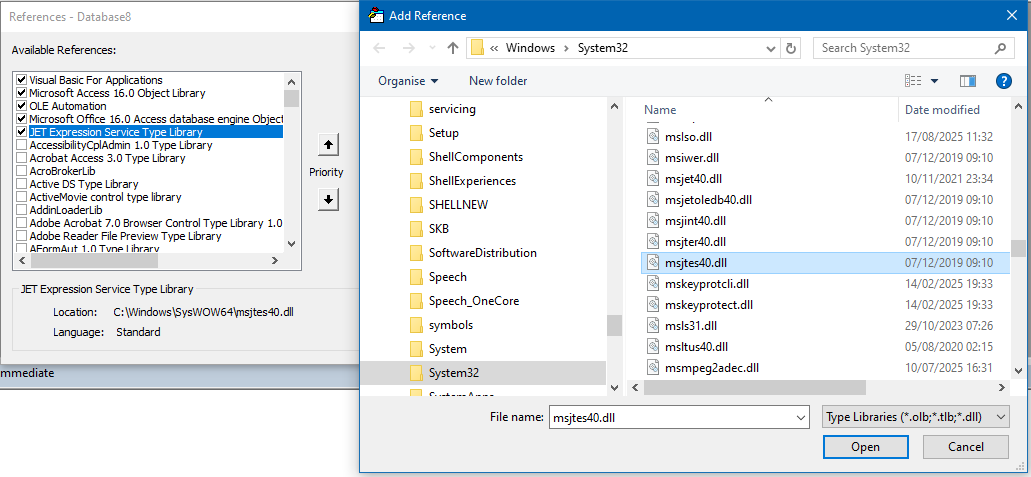1031x477 pixels.
Task: Click the SoftwareDistribution folder icon
Action: 416,253
